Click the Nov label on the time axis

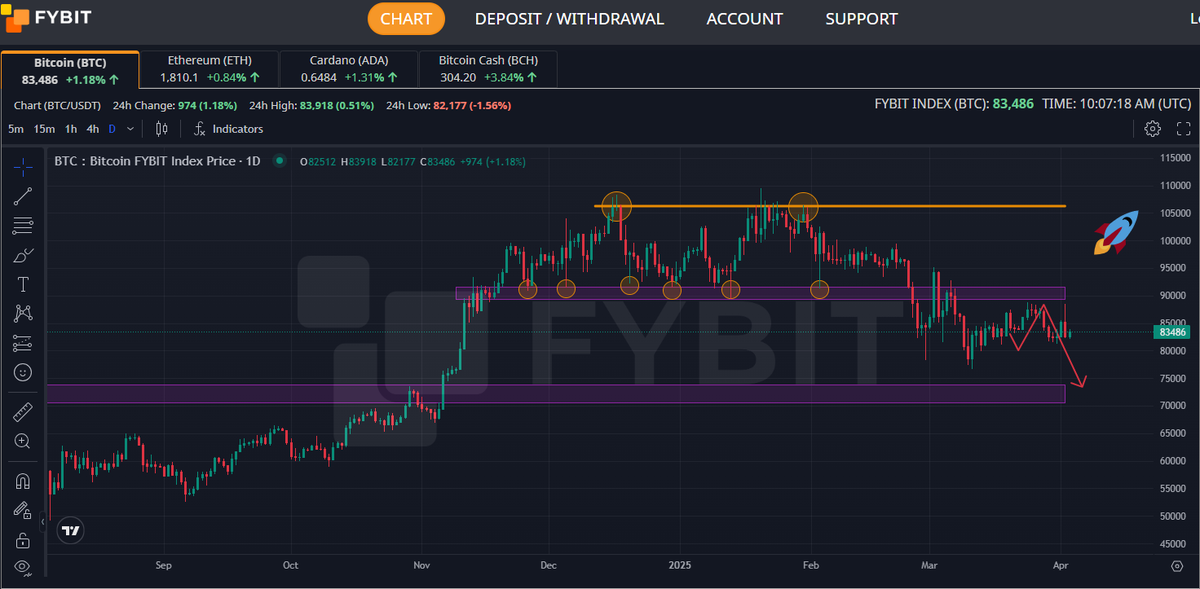click(x=421, y=566)
